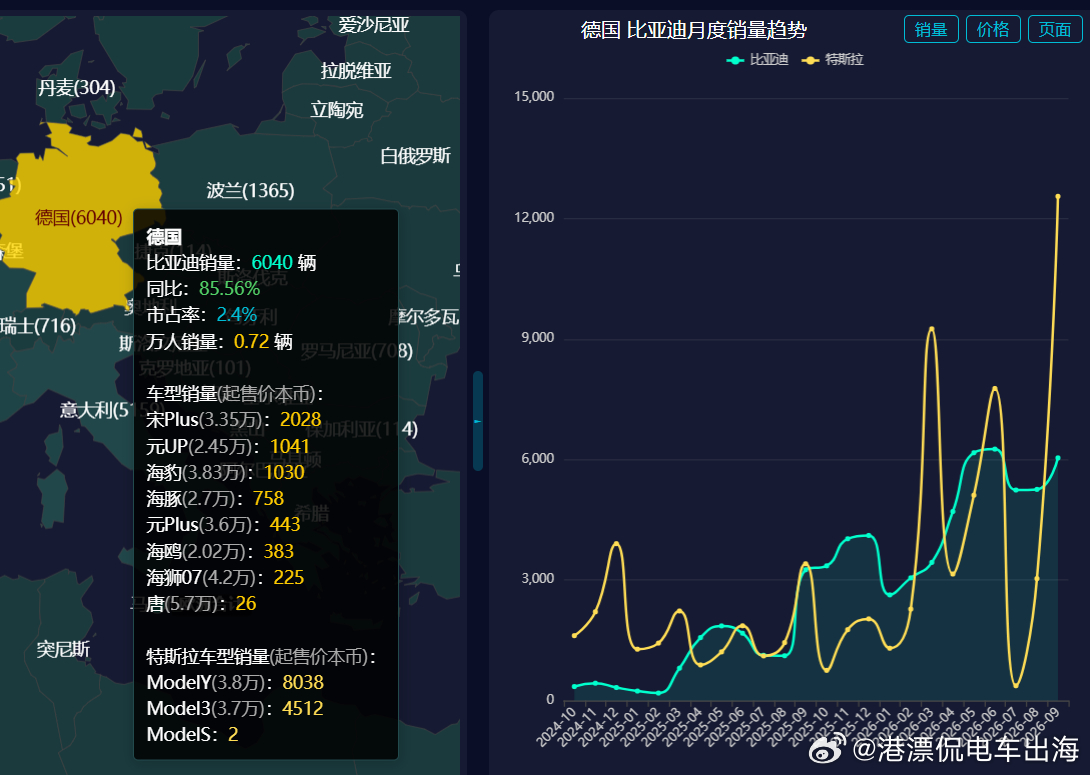This screenshot has height=775, width=1090.
Task: Click the 同比 85.56% value
Action: tap(229, 288)
